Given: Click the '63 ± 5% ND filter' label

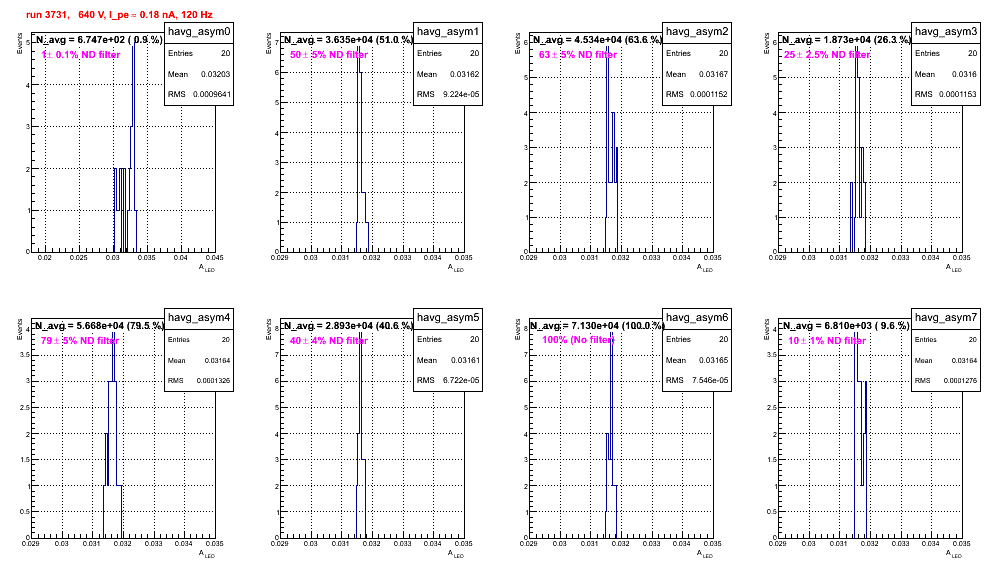Looking at the screenshot, I should click(578, 55).
